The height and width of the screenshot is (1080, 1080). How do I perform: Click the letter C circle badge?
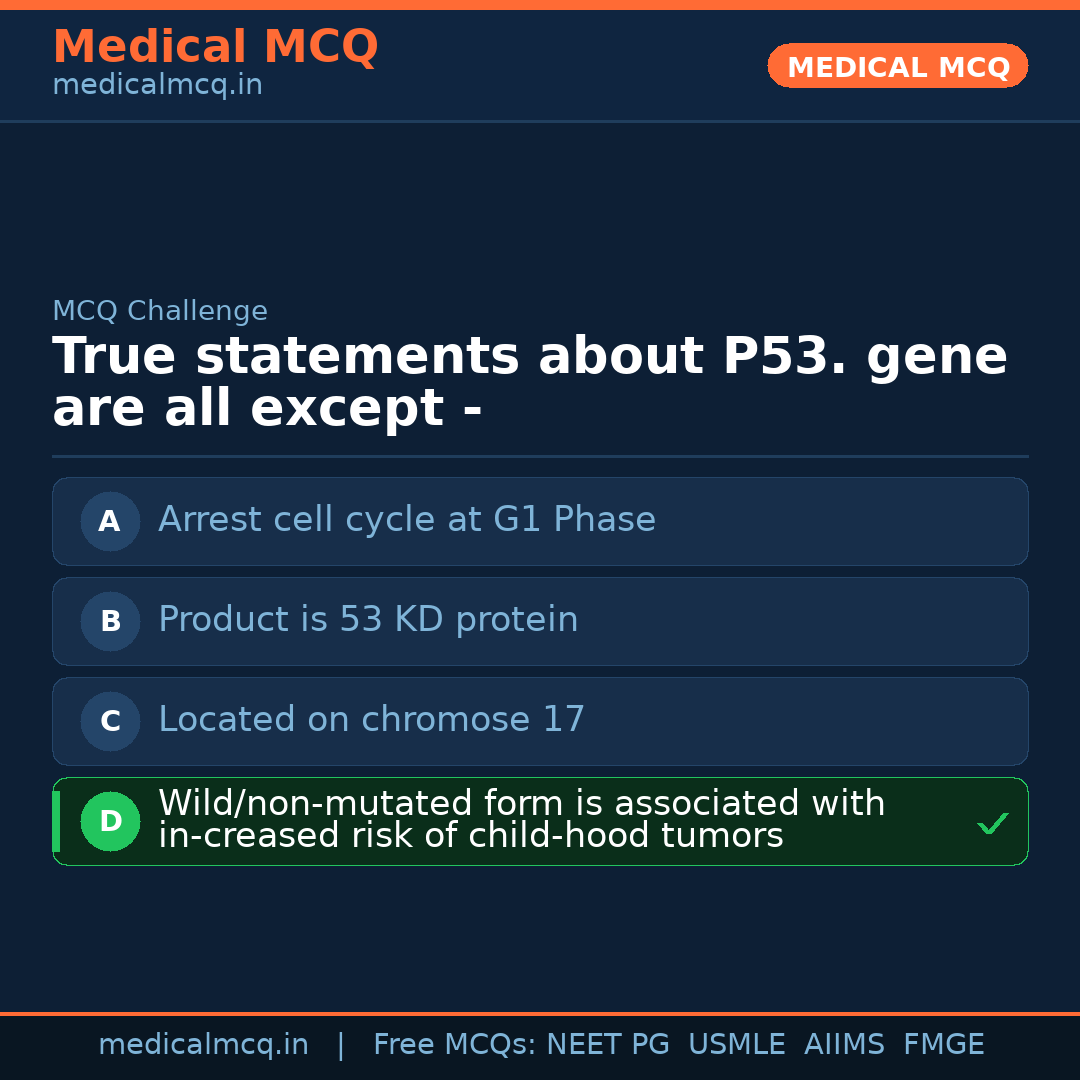[110, 721]
